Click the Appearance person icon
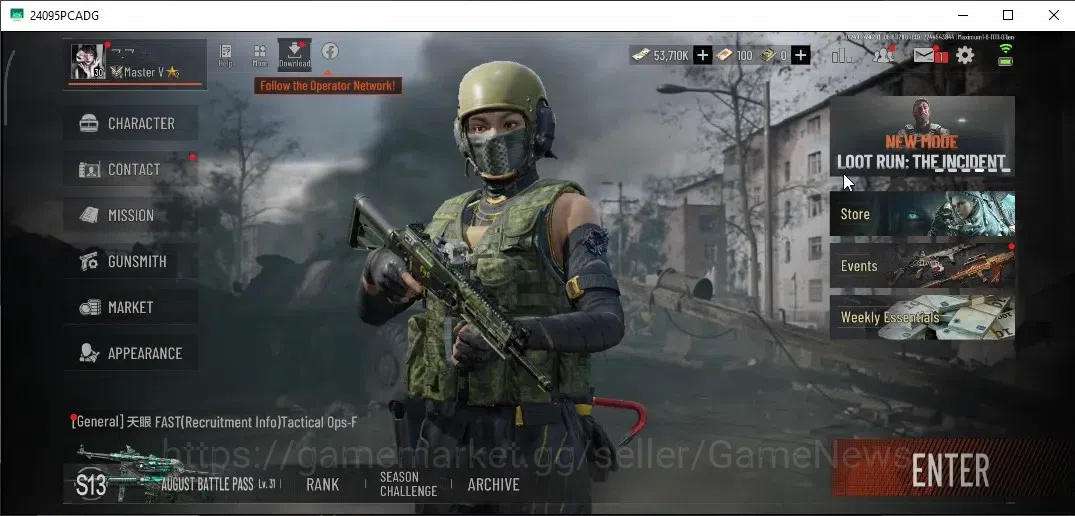The height and width of the screenshot is (516, 1075). point(89,353)
